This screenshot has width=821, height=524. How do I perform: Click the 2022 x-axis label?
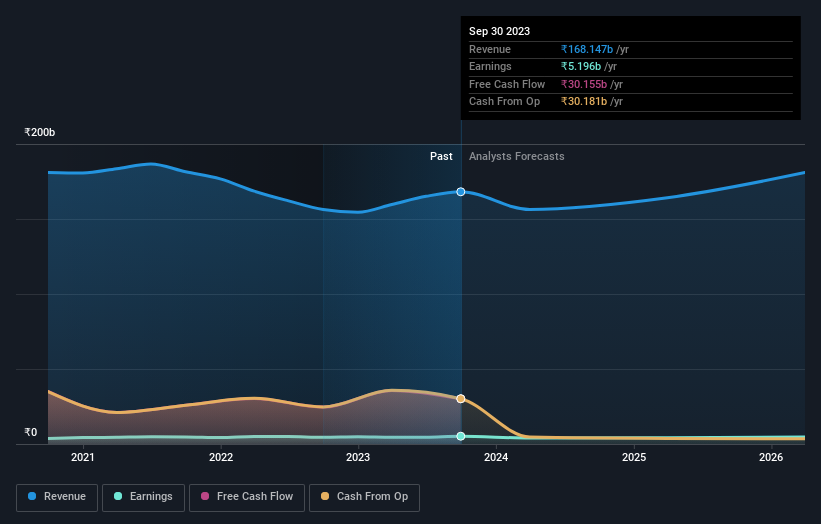(x=221, y=457)
